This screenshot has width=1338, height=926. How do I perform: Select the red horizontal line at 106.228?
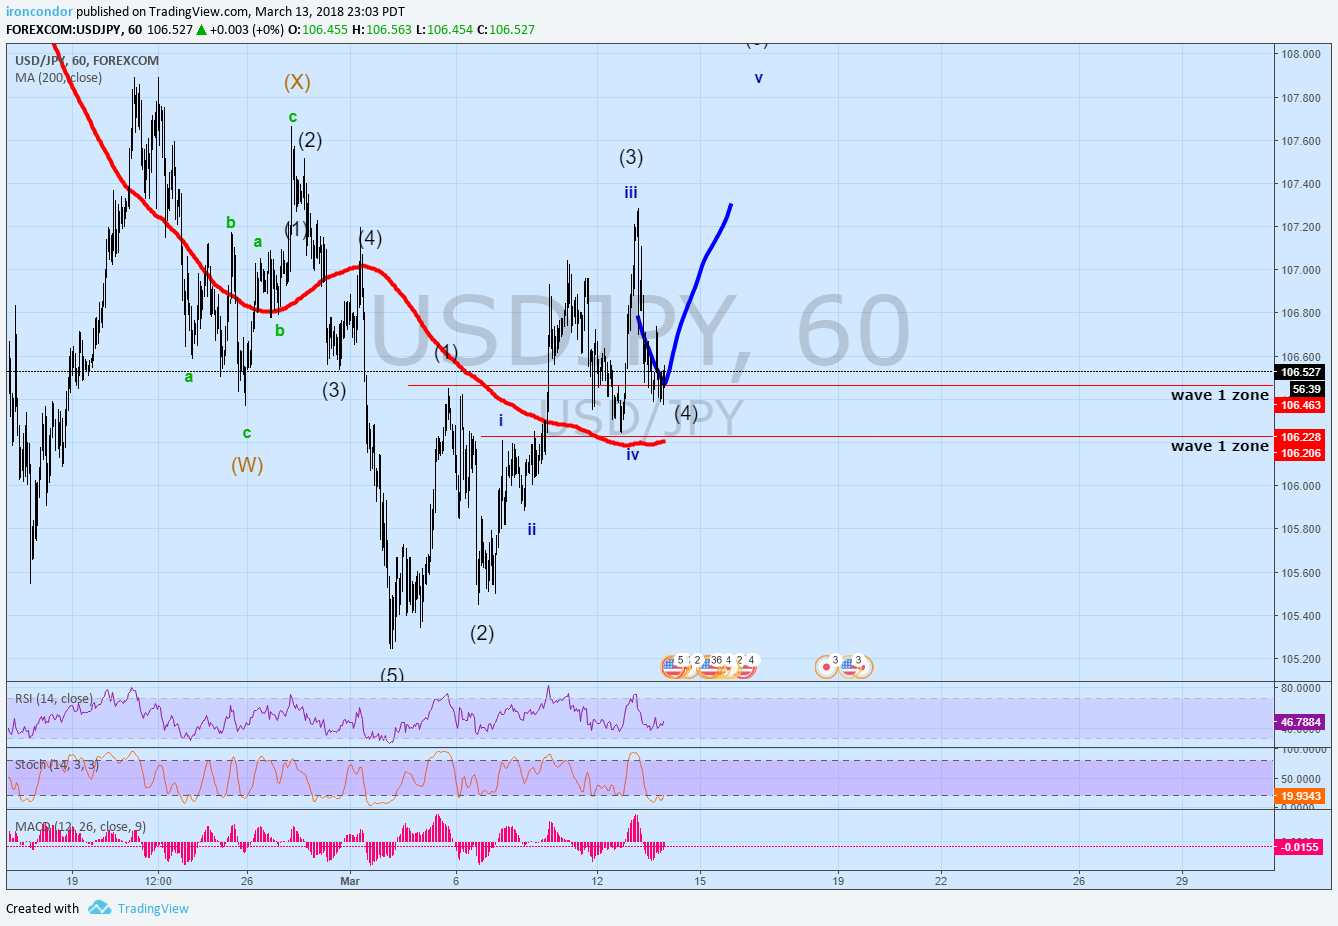click(877, 436)
